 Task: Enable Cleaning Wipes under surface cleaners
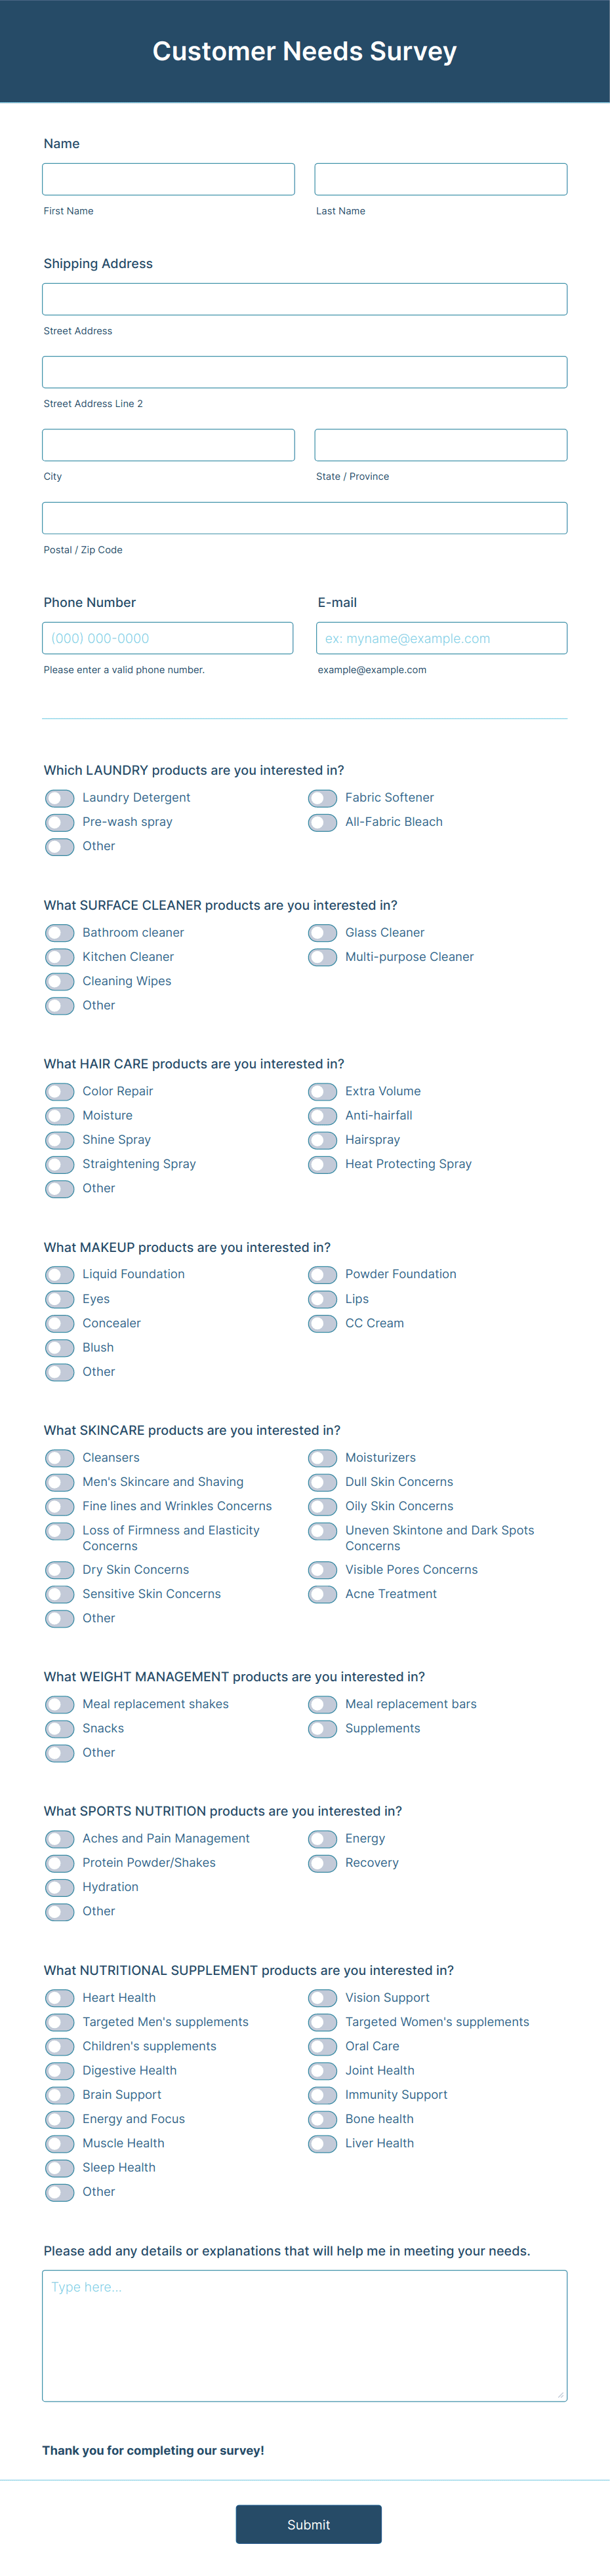tap(59, 981)
